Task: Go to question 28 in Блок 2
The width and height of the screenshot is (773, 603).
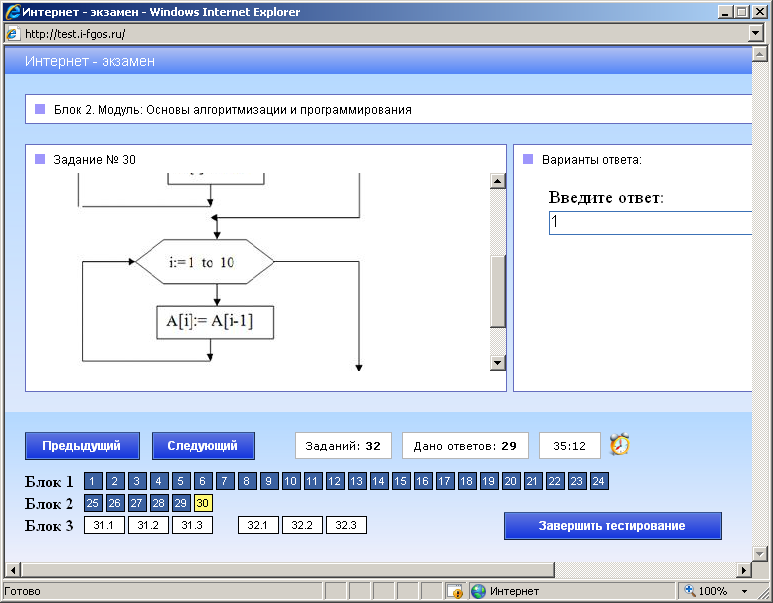Action: point(158,503)
